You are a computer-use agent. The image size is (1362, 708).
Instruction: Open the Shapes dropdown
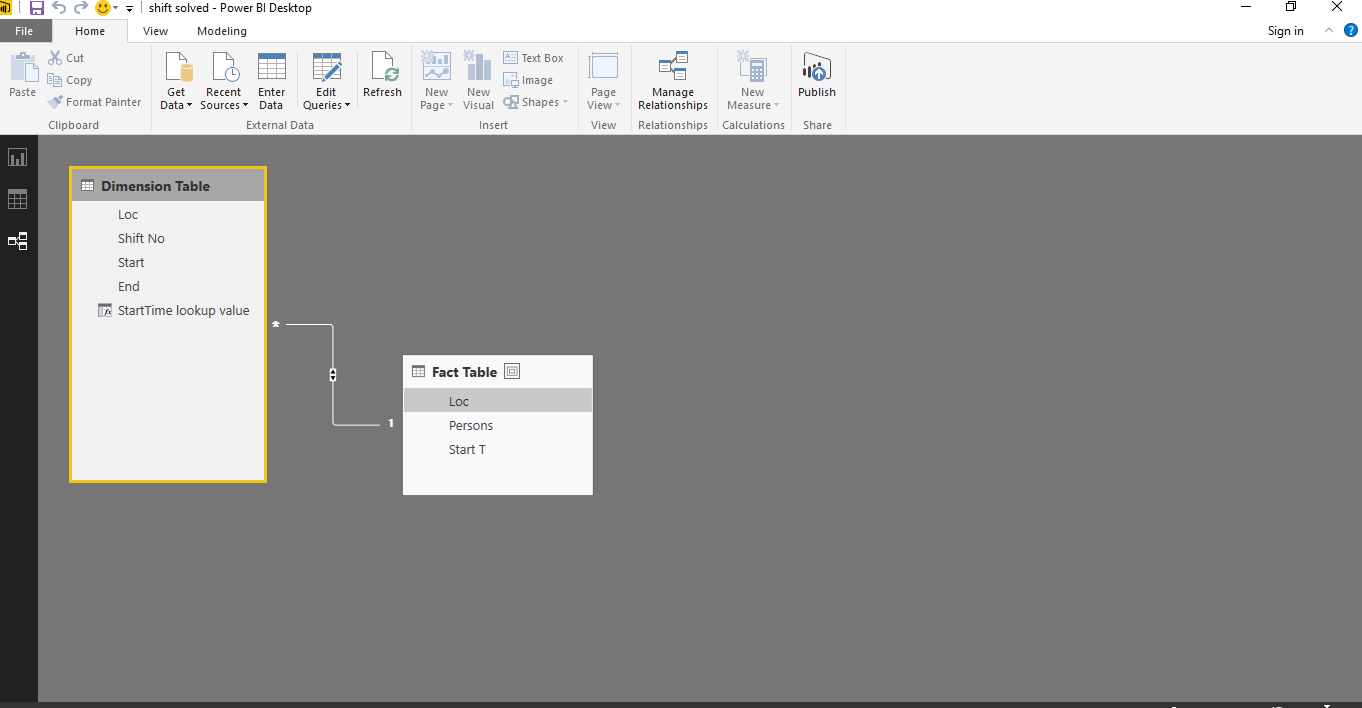(536, 102)
